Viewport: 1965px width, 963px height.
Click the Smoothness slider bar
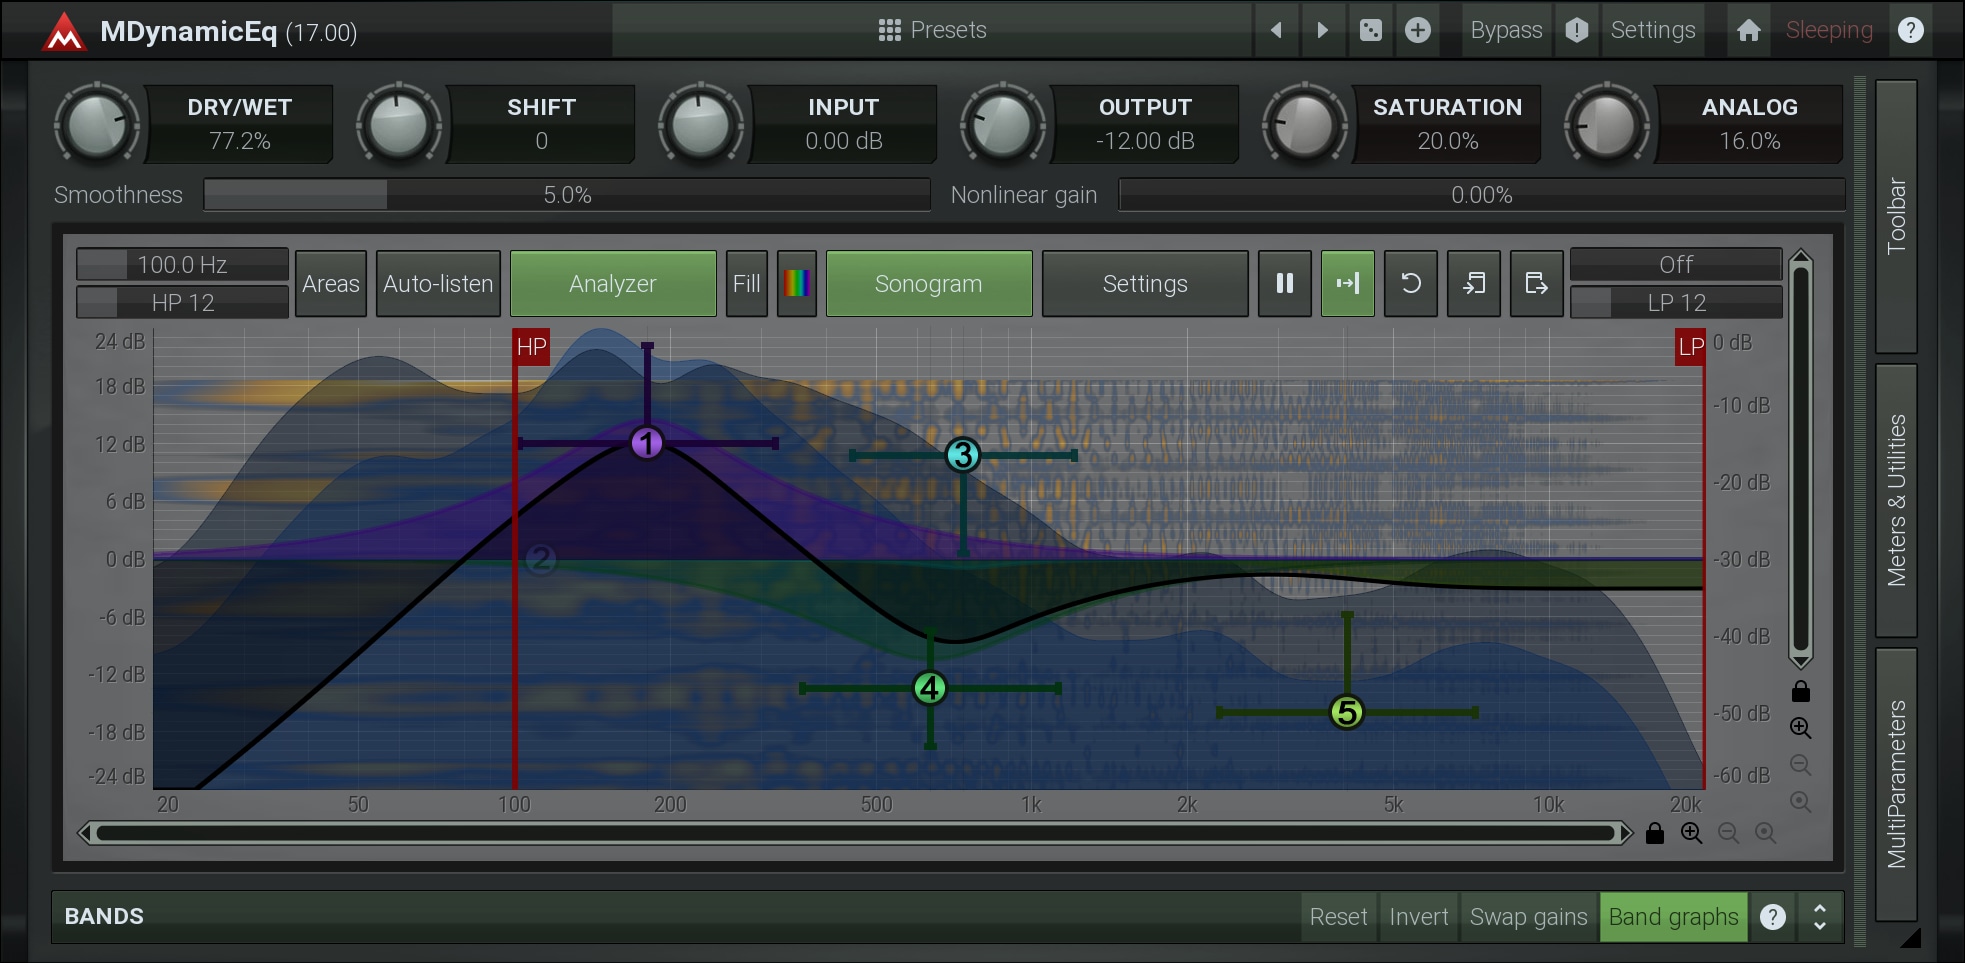(566, 195)
